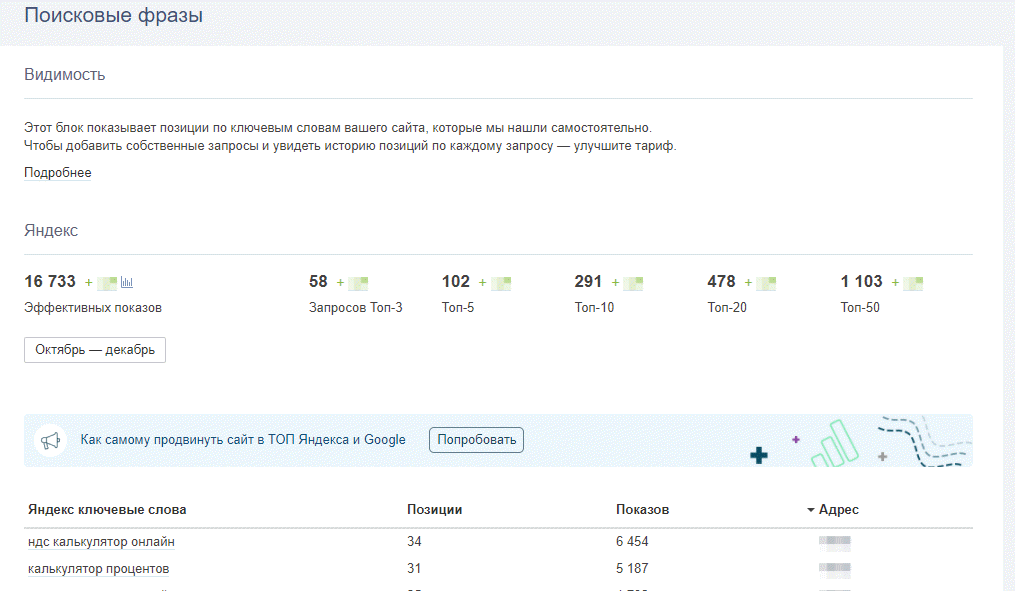Open chart icon beside 16 733 effective impressions

click(127, 282)
